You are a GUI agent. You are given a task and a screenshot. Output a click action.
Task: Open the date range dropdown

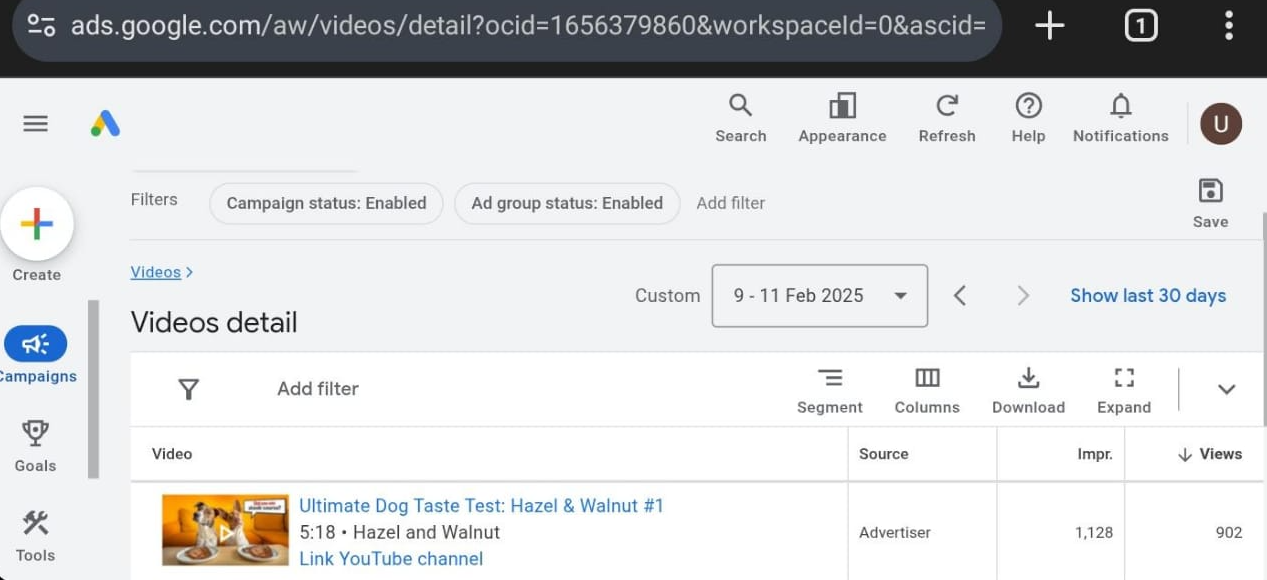pyautogui.click(x=819, y=296)
